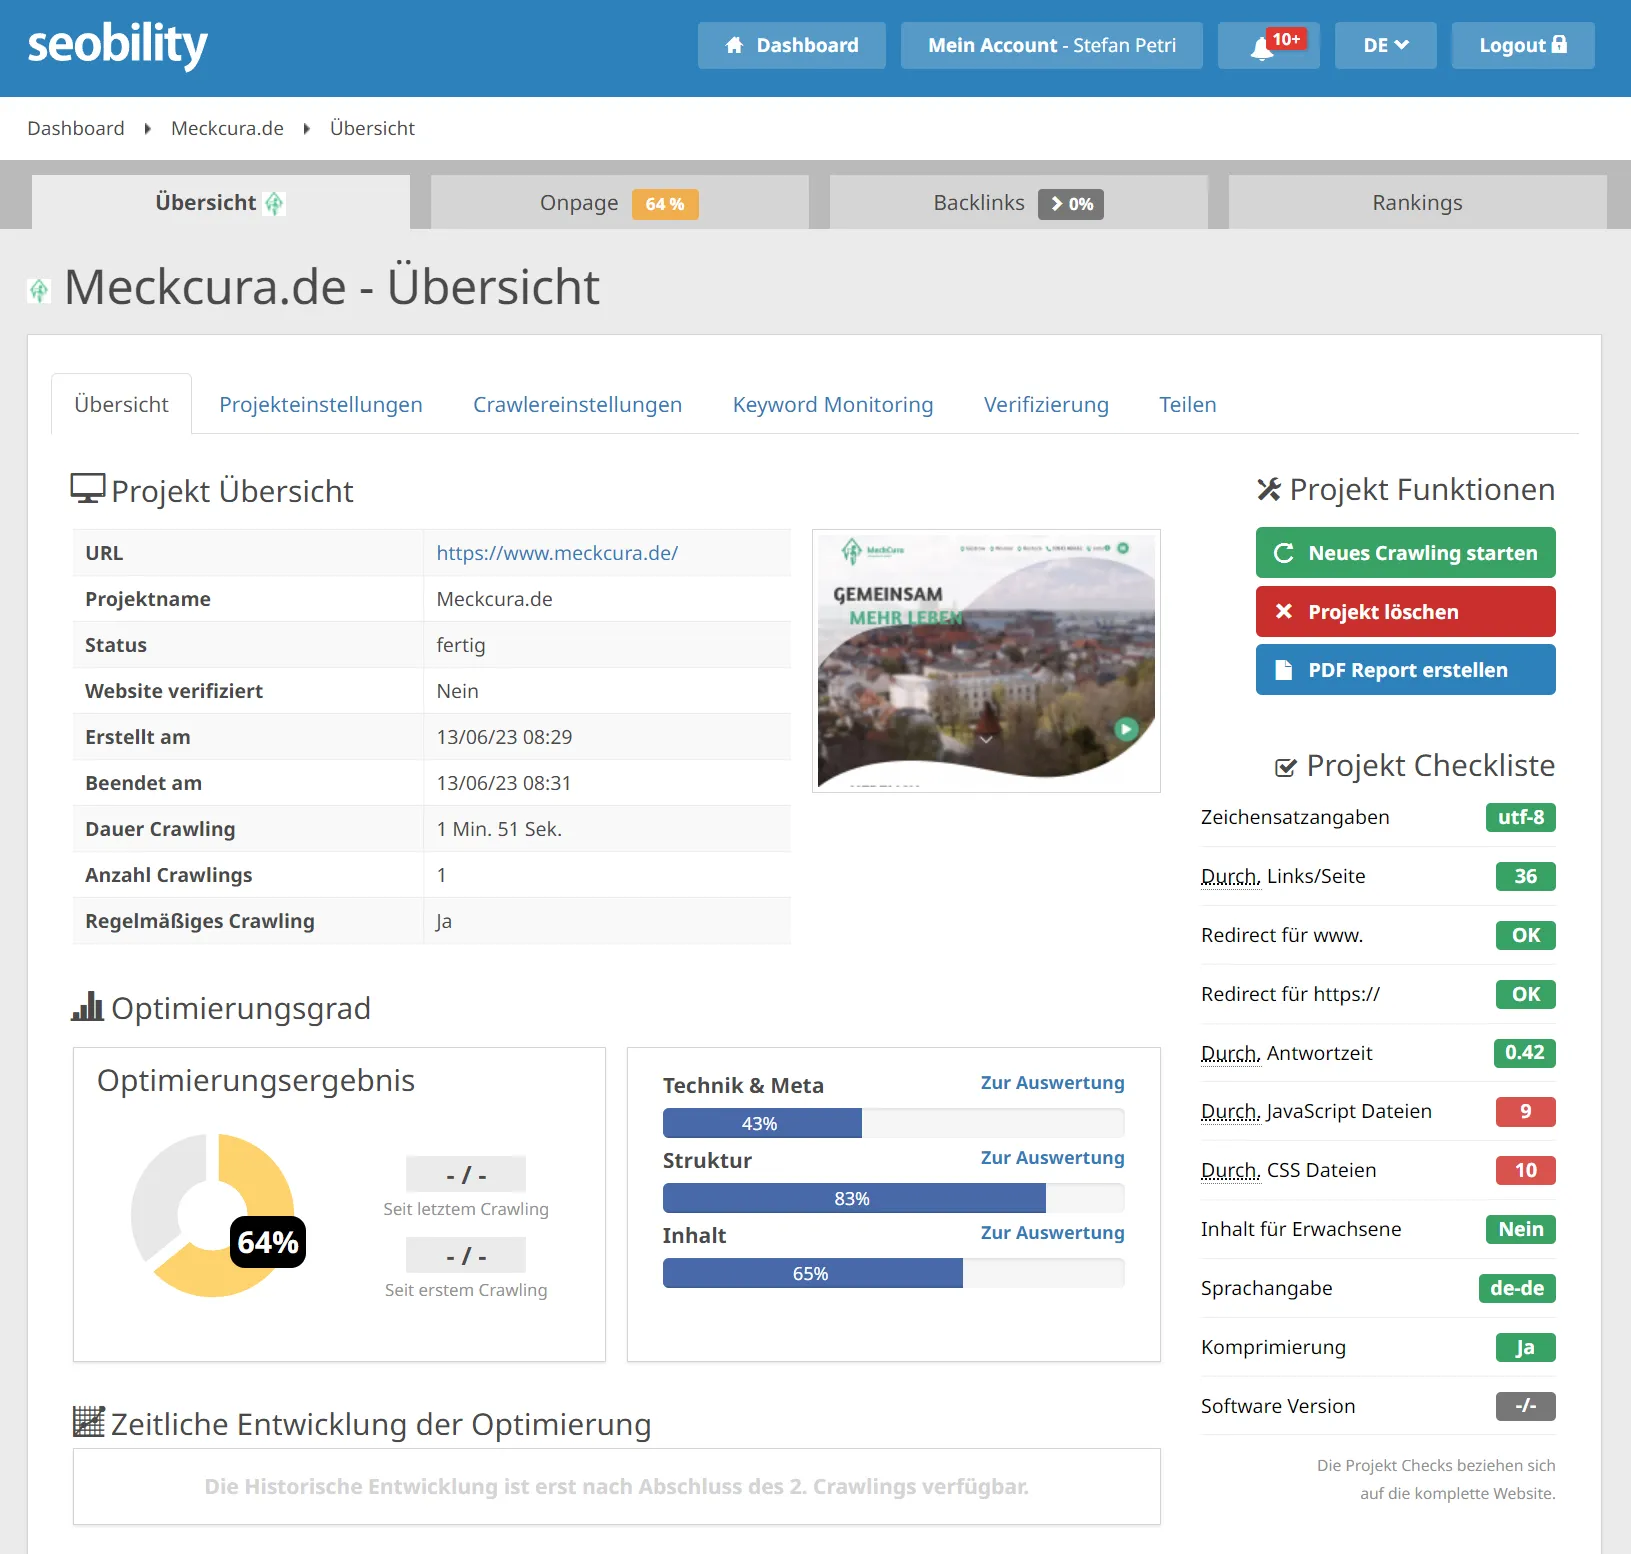Open the Teilen sub-tab
The width and height of the screenshot is (1631, 1554).
[x=1188, y=405]
